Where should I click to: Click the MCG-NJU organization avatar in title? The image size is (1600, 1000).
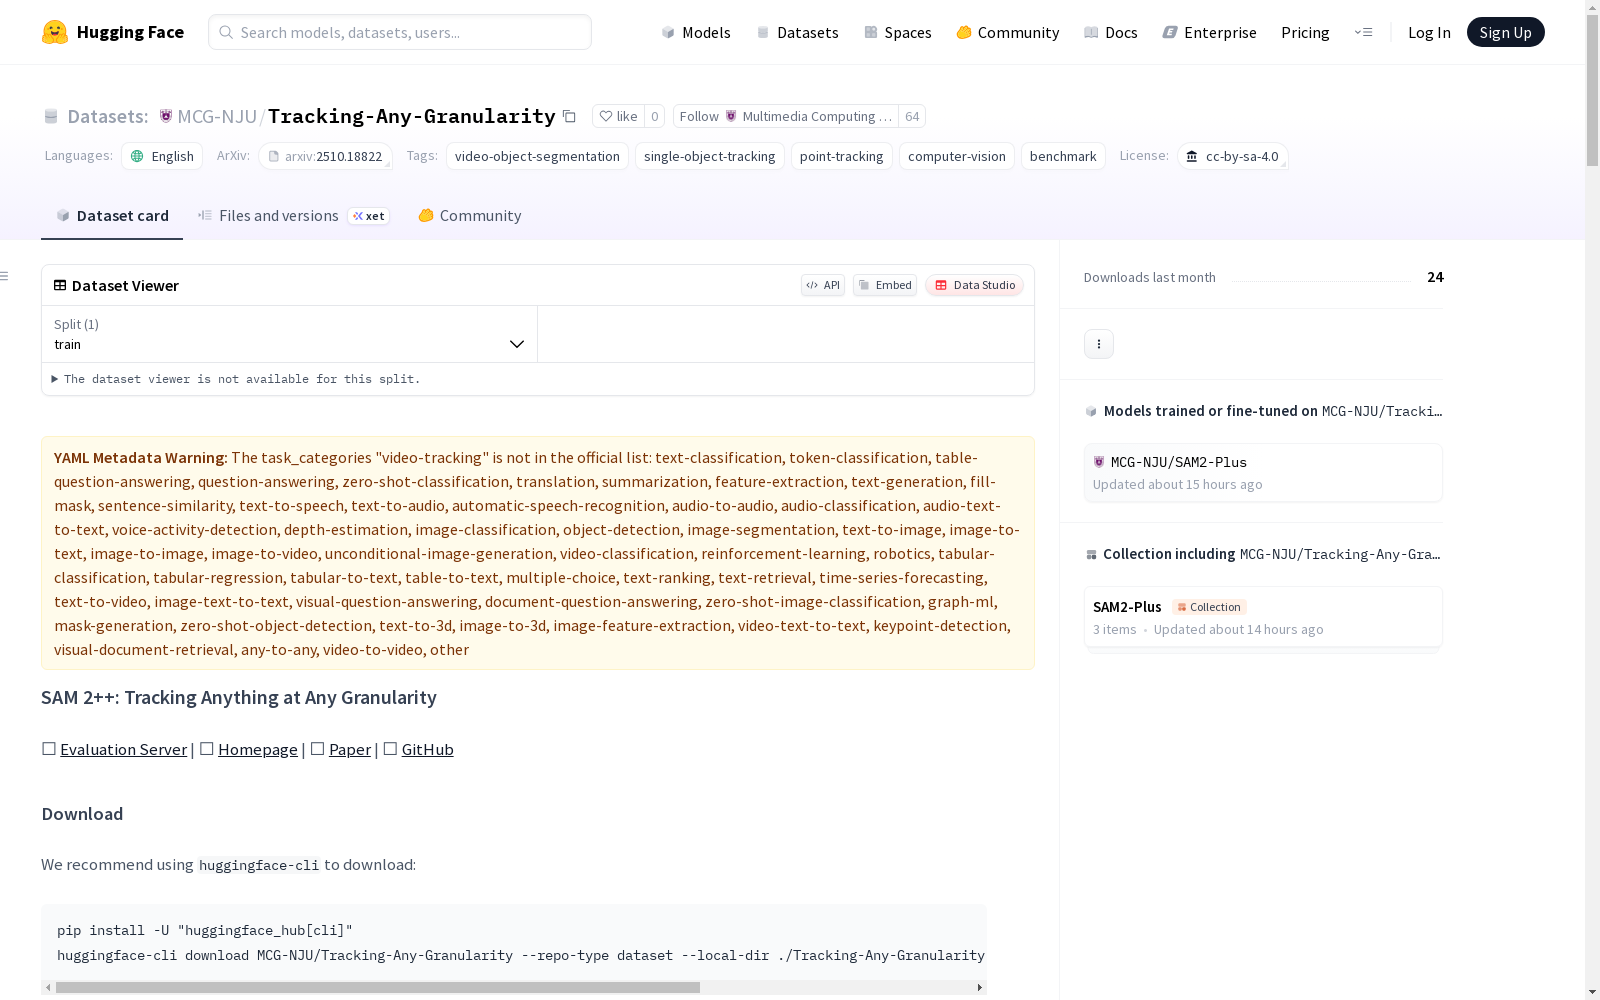point(166,116)
